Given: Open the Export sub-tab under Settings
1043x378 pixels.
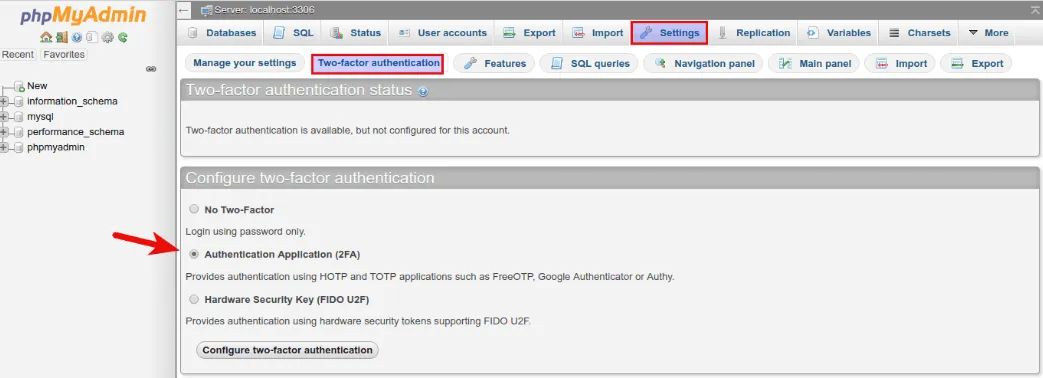Looking at the screenshot, I should 976,63.
